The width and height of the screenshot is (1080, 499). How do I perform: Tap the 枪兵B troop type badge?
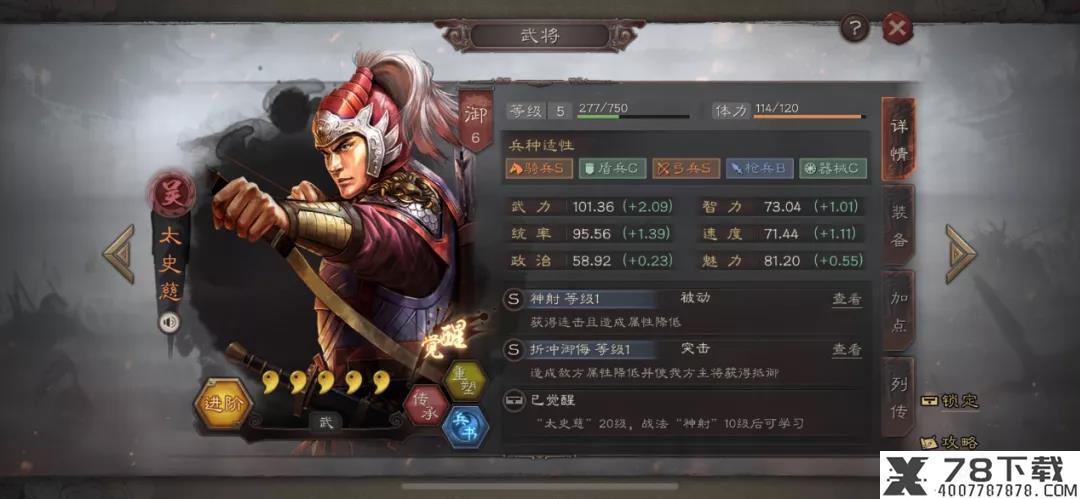tap(760, 168)
